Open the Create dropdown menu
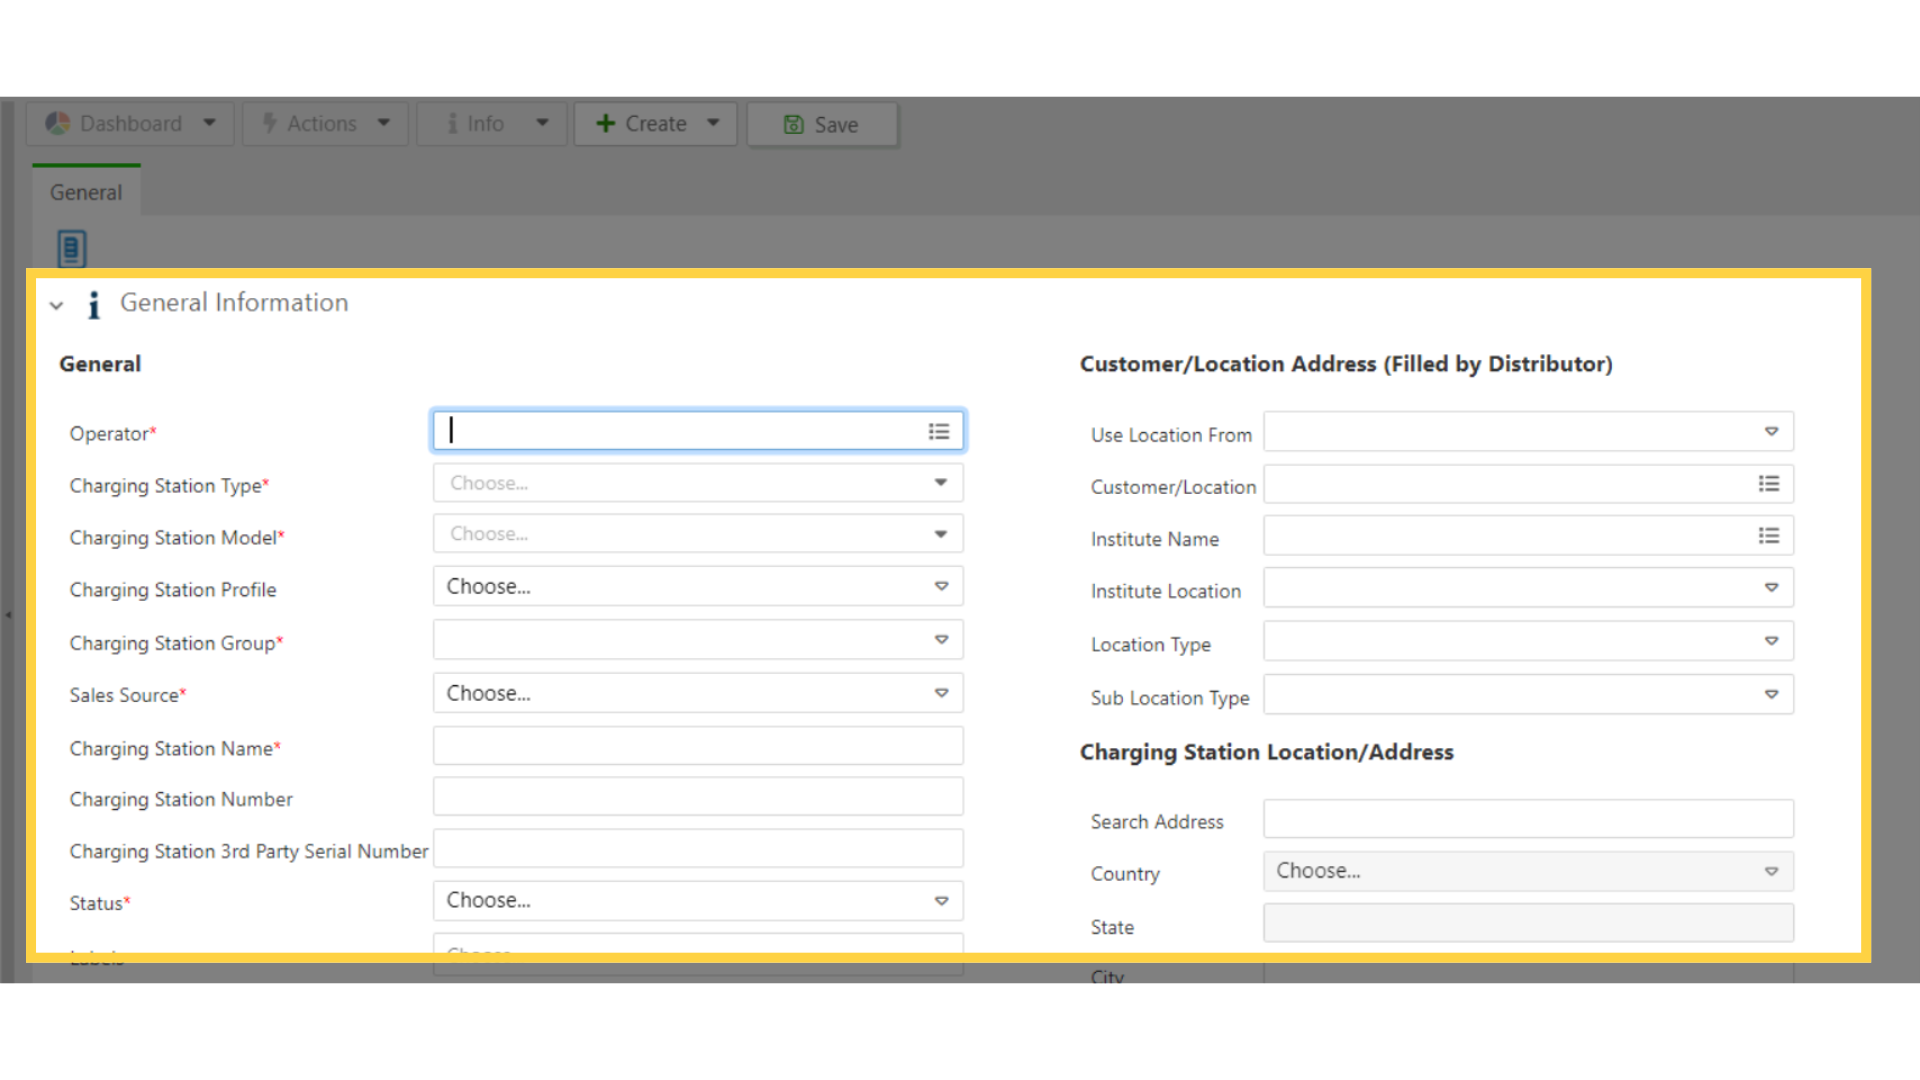The width and height of the screenshot is (1920, 1080). (x=655, y=124)
